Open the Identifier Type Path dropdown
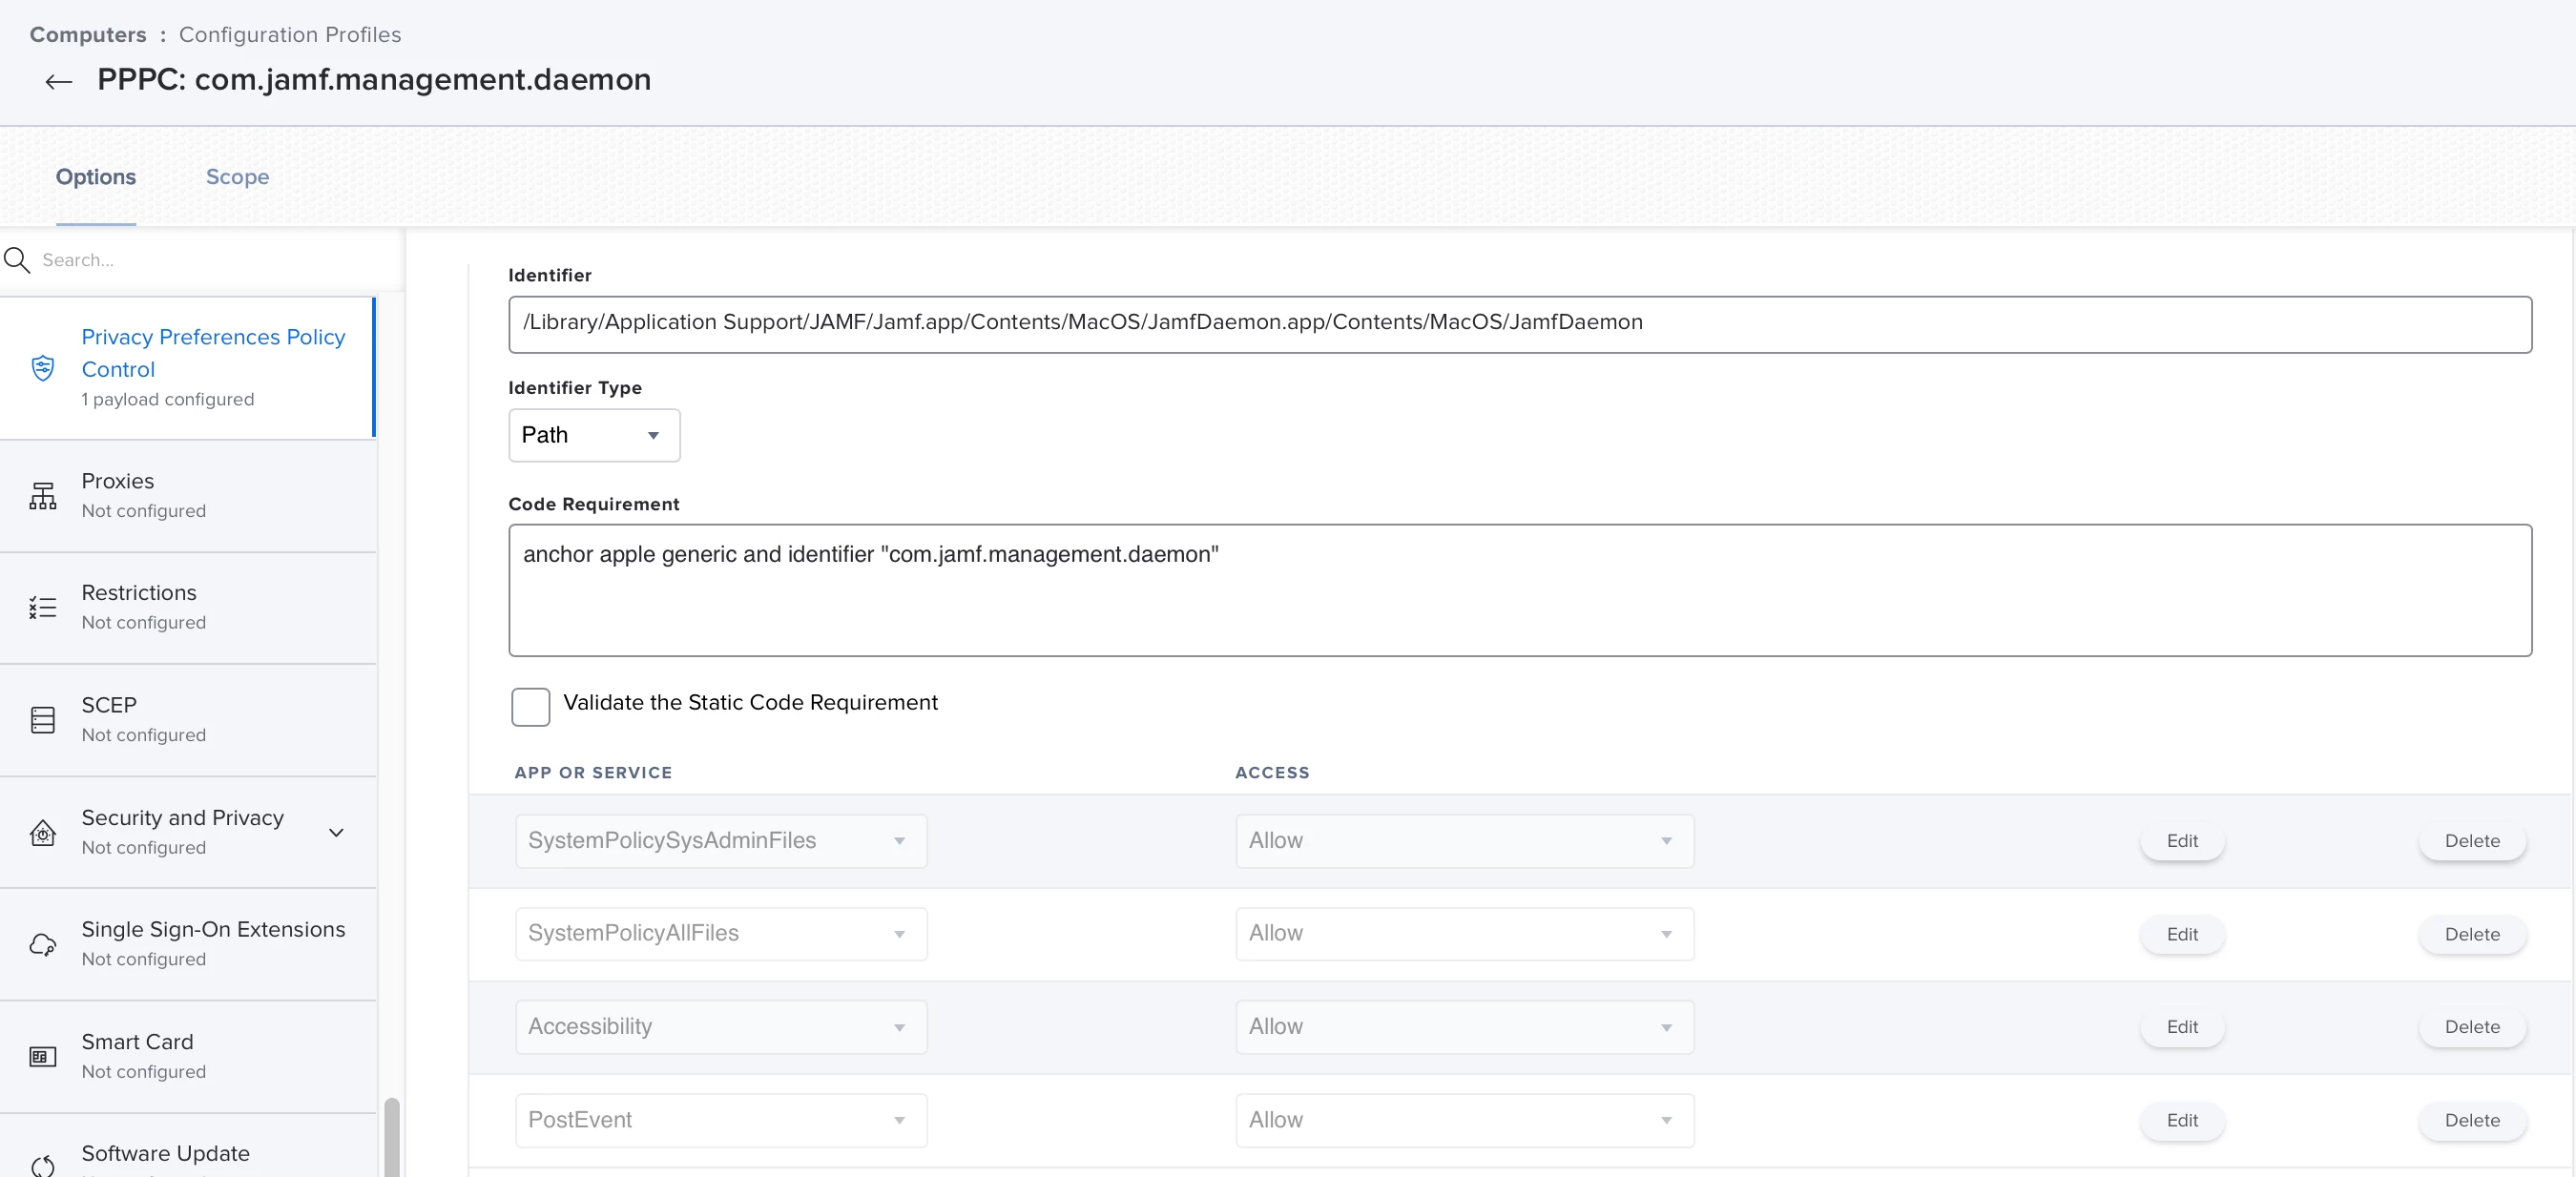The image size is (2576, 1177). [x=594, y=435]
